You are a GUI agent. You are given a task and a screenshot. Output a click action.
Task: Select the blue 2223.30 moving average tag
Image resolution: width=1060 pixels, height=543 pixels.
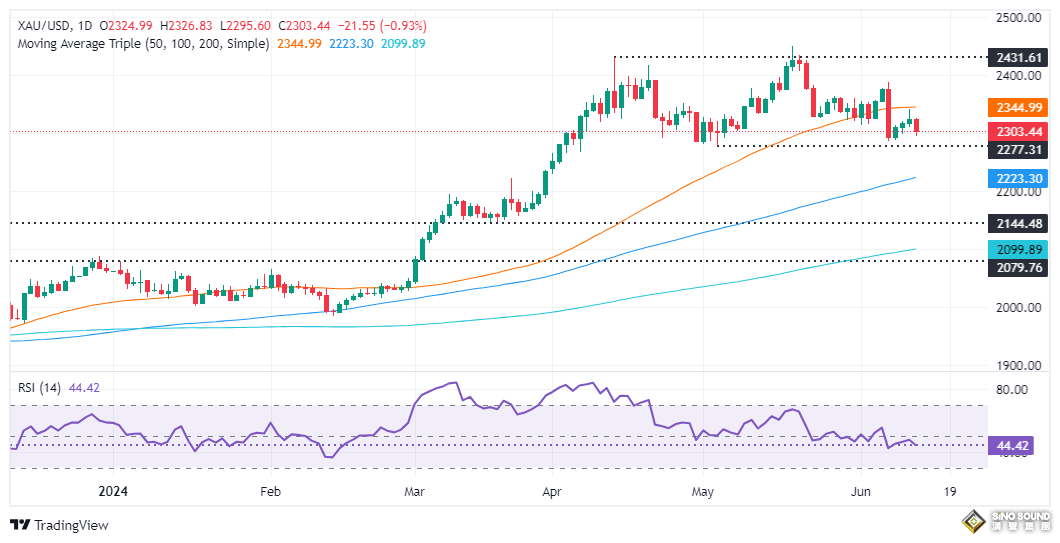click(x=1018, y=179)
